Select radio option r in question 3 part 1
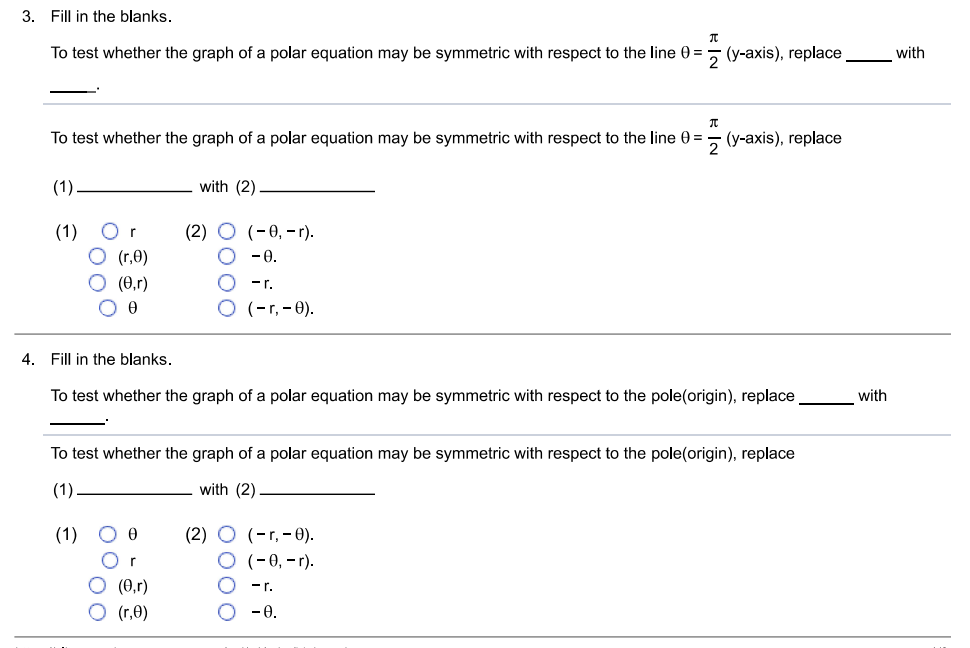970x648 pixels. pyautogui.click(x=110, y=232)
